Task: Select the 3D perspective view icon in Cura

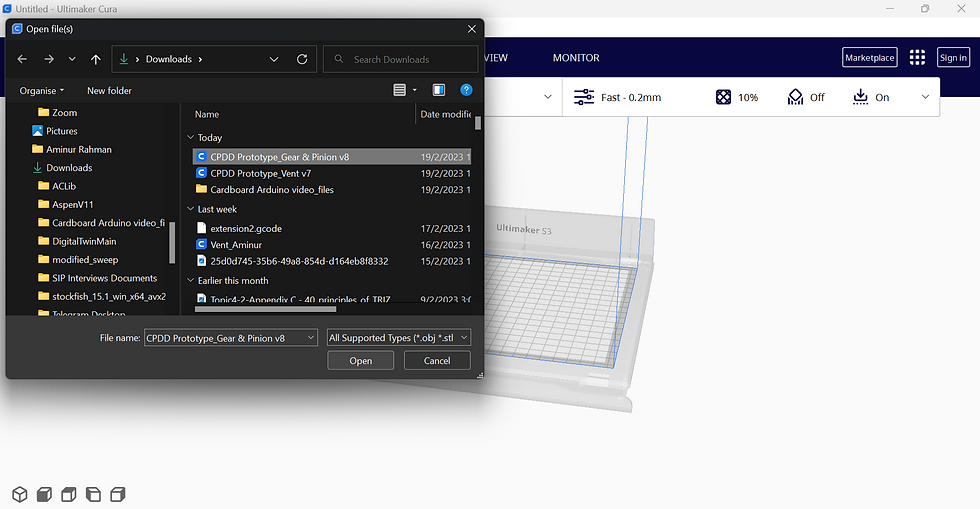Action: coord(20,495)
